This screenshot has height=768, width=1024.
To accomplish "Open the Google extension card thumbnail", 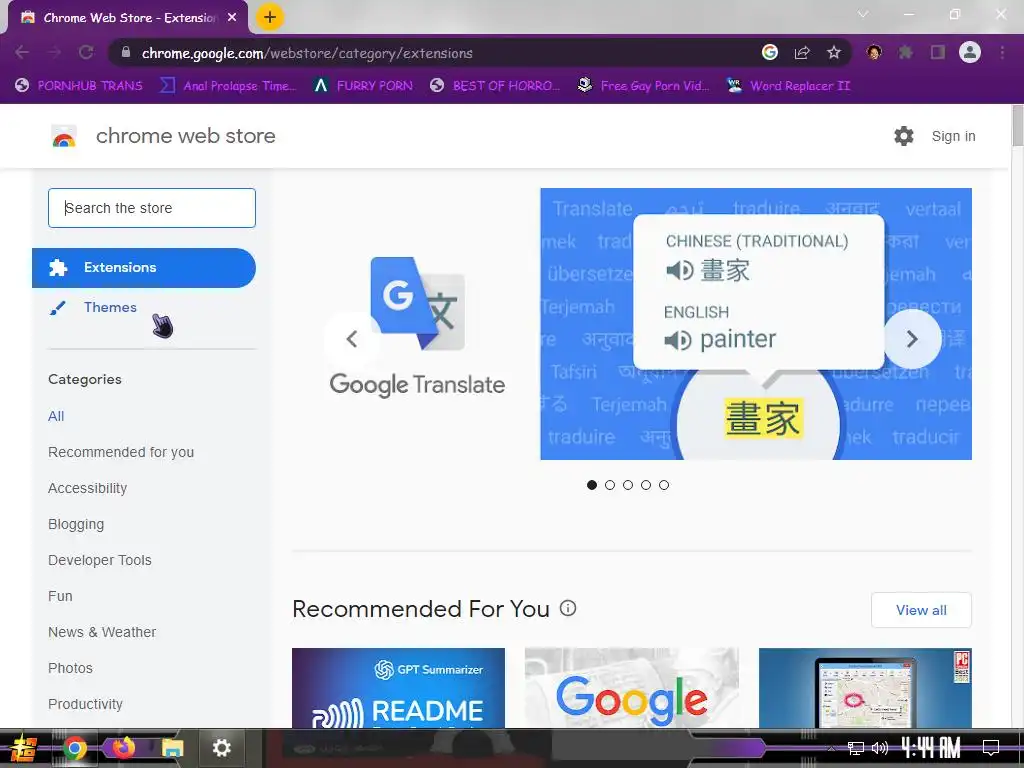I will click(x=632, y=688).
